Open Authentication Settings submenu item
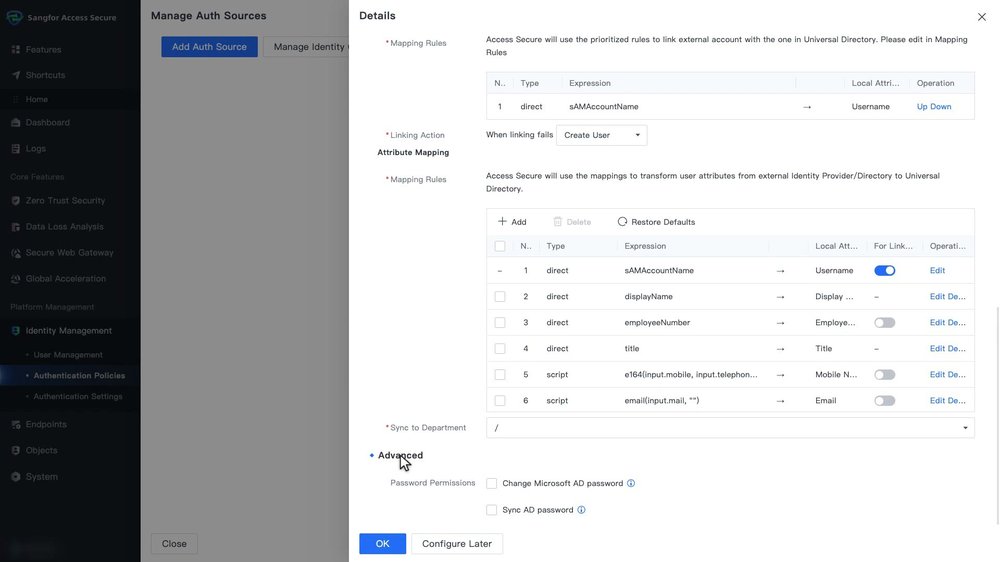This screenshot has height=562, width=1000. [78, 396]
